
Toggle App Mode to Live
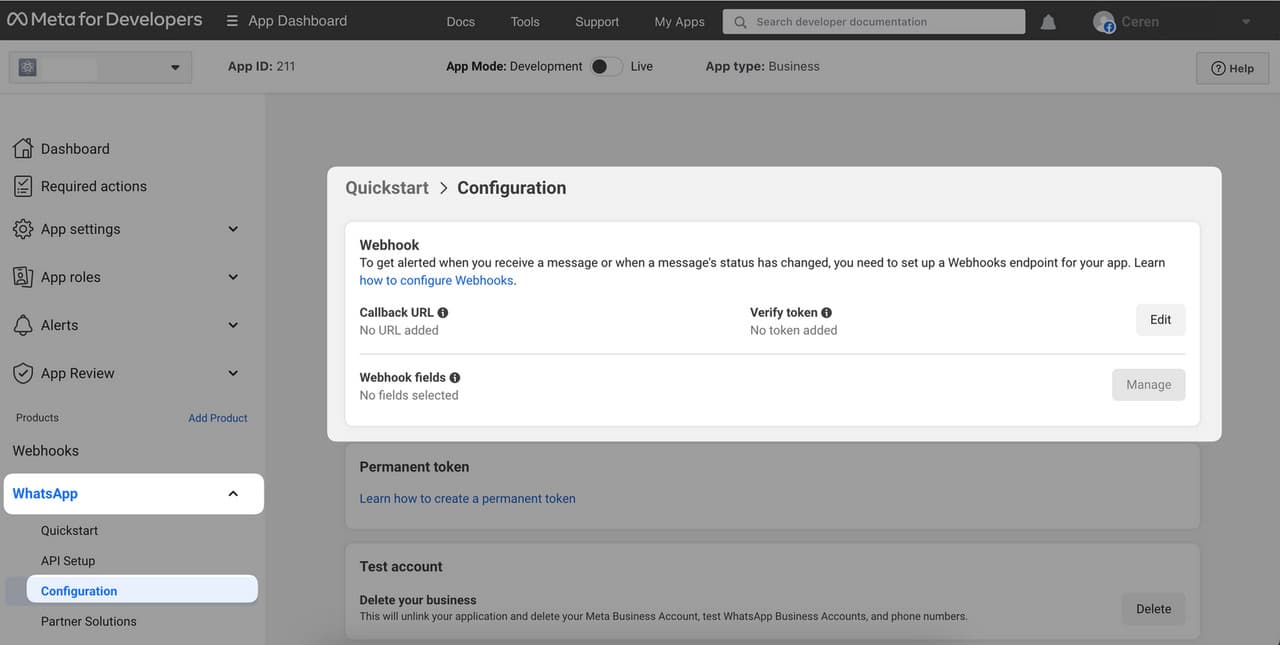(606, 67)
